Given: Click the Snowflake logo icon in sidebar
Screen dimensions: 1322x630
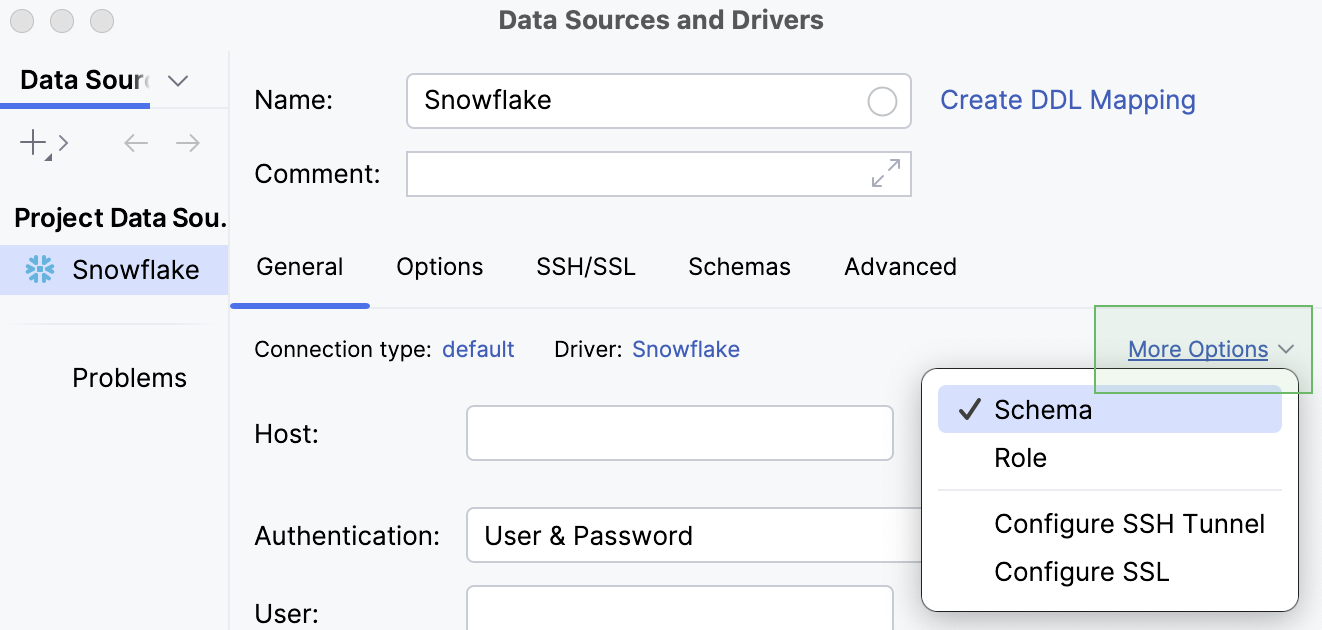Looking at the screenshot, I should click(x=40, y=269).
